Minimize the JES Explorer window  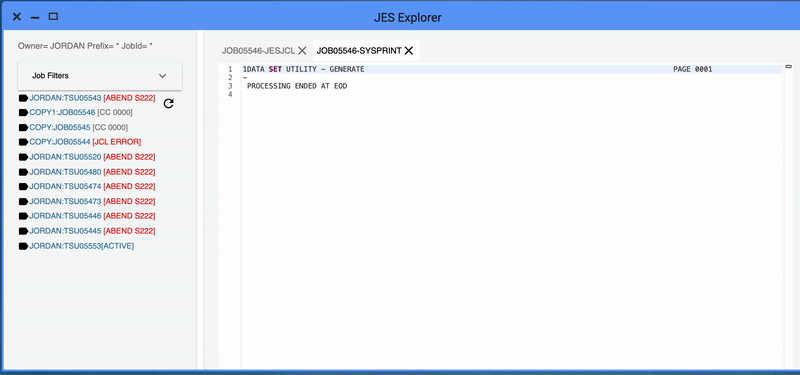[35, 17]
